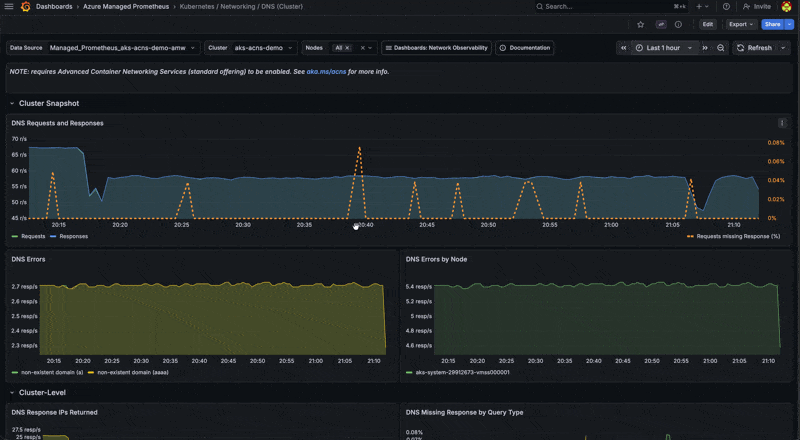
Task: Open the help question-mark icon
Action: pyautogui.click(x=726, y=7)
